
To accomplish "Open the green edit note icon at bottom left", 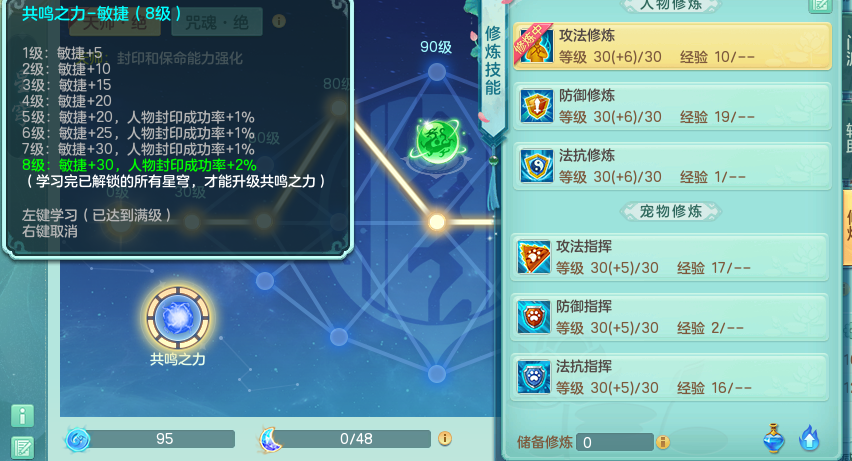I will coord(22,448).
